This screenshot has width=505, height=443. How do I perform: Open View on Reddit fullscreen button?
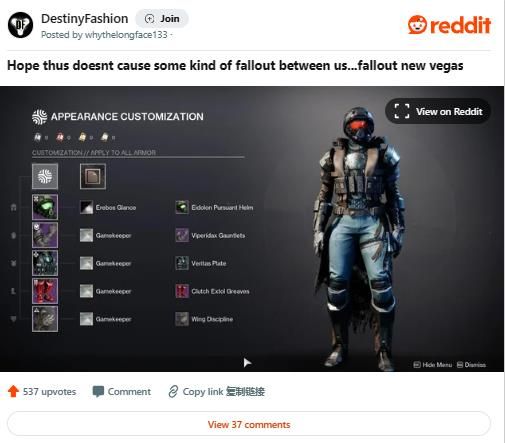(x=438, y=111)
